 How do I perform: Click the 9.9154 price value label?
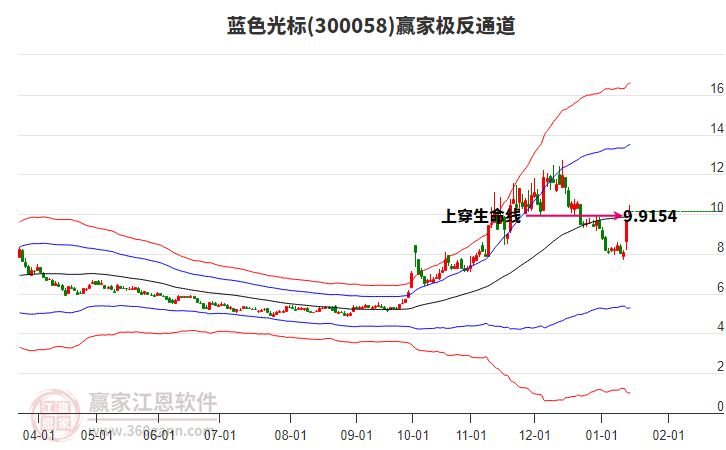(x=650, y=216)
